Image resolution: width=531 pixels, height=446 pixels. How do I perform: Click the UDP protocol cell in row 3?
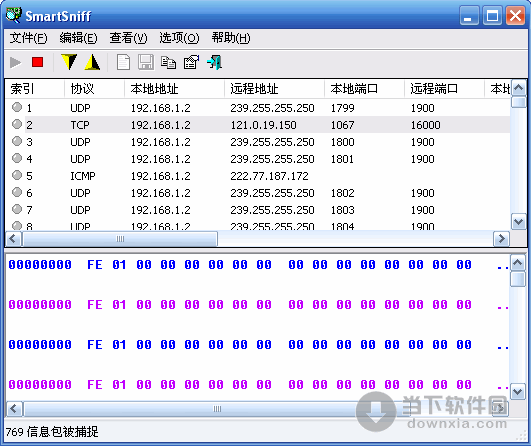click(x=80, y=142)
